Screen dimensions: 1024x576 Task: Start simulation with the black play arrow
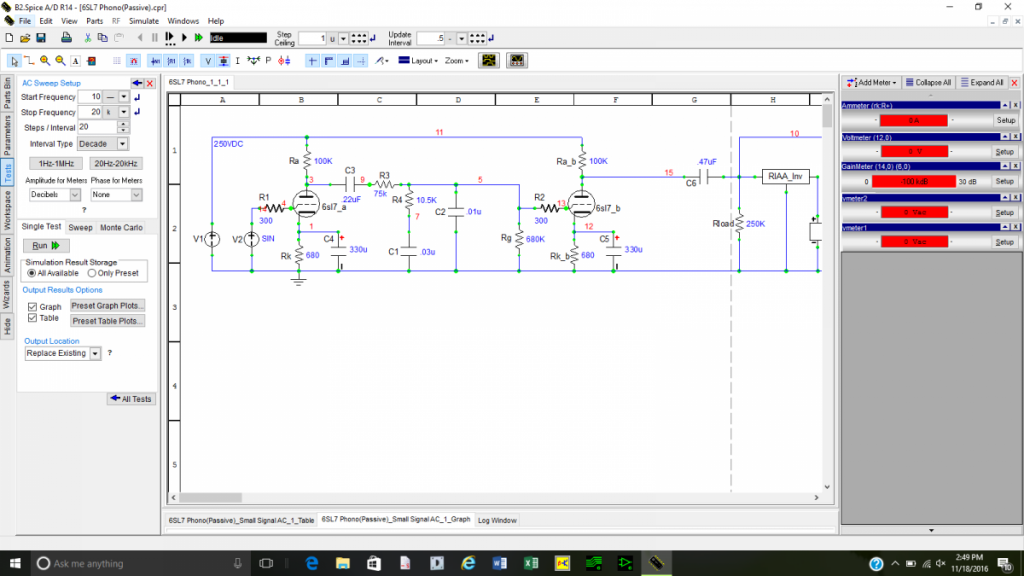coord(184,39)
